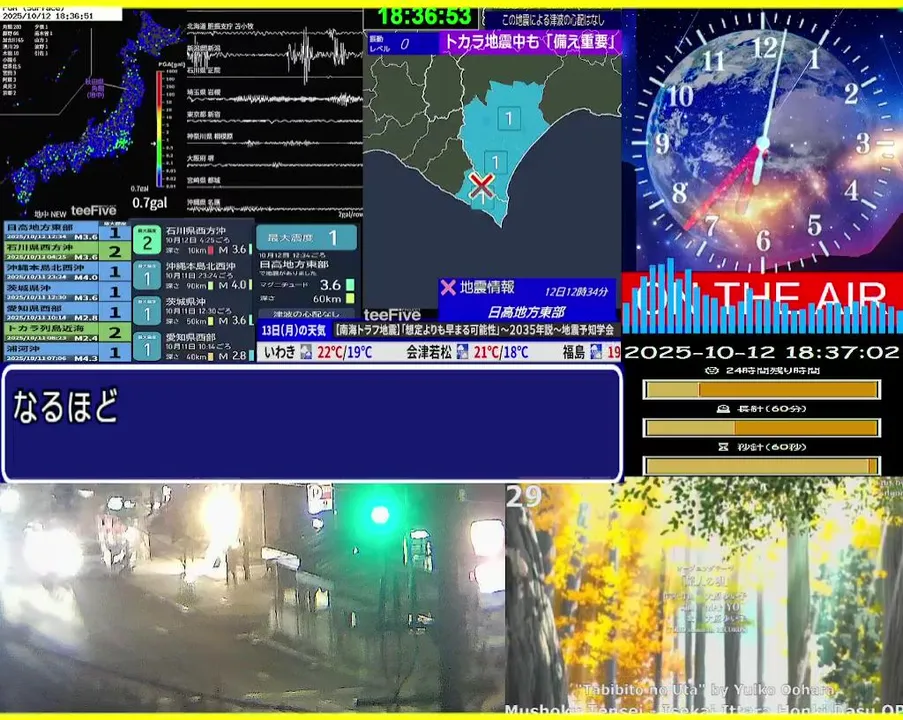Click the green intensity 2 badge for 石川県西方沖

tap(147, 240)
